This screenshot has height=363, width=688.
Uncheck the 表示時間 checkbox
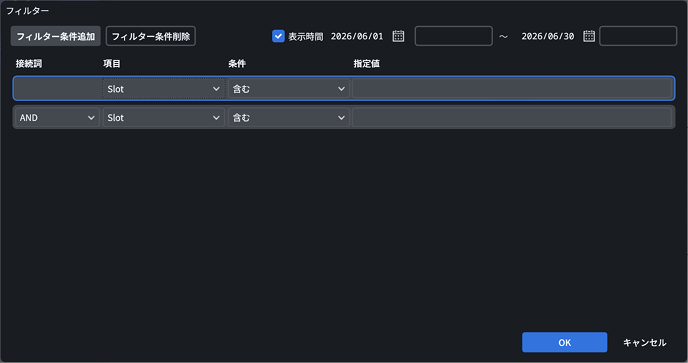click(278, 36)
